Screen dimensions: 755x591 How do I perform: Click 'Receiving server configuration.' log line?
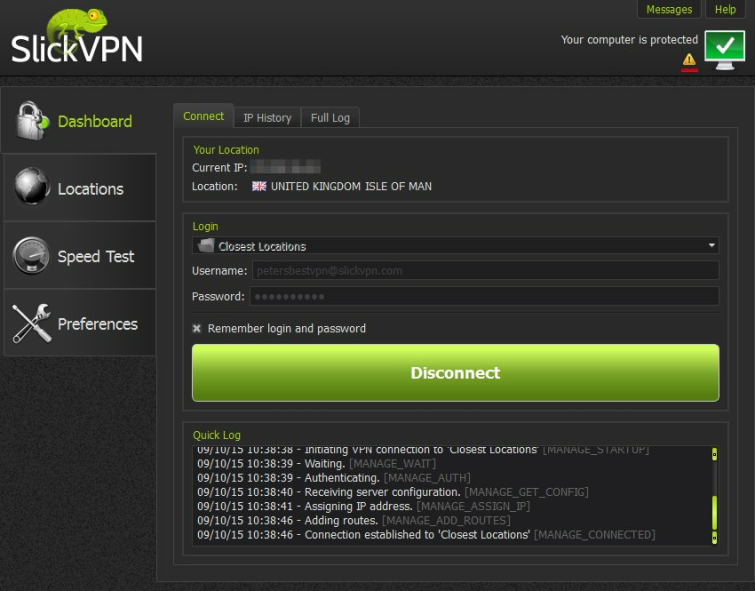(393, 492)
